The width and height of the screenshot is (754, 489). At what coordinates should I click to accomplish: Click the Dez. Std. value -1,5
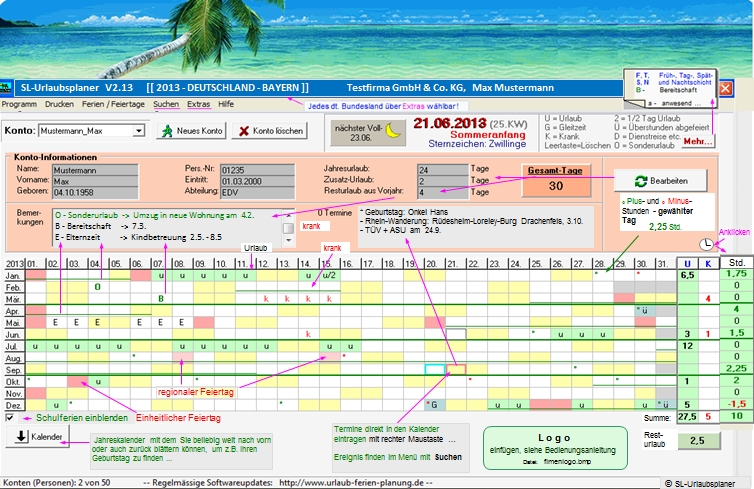click(737, 404)
